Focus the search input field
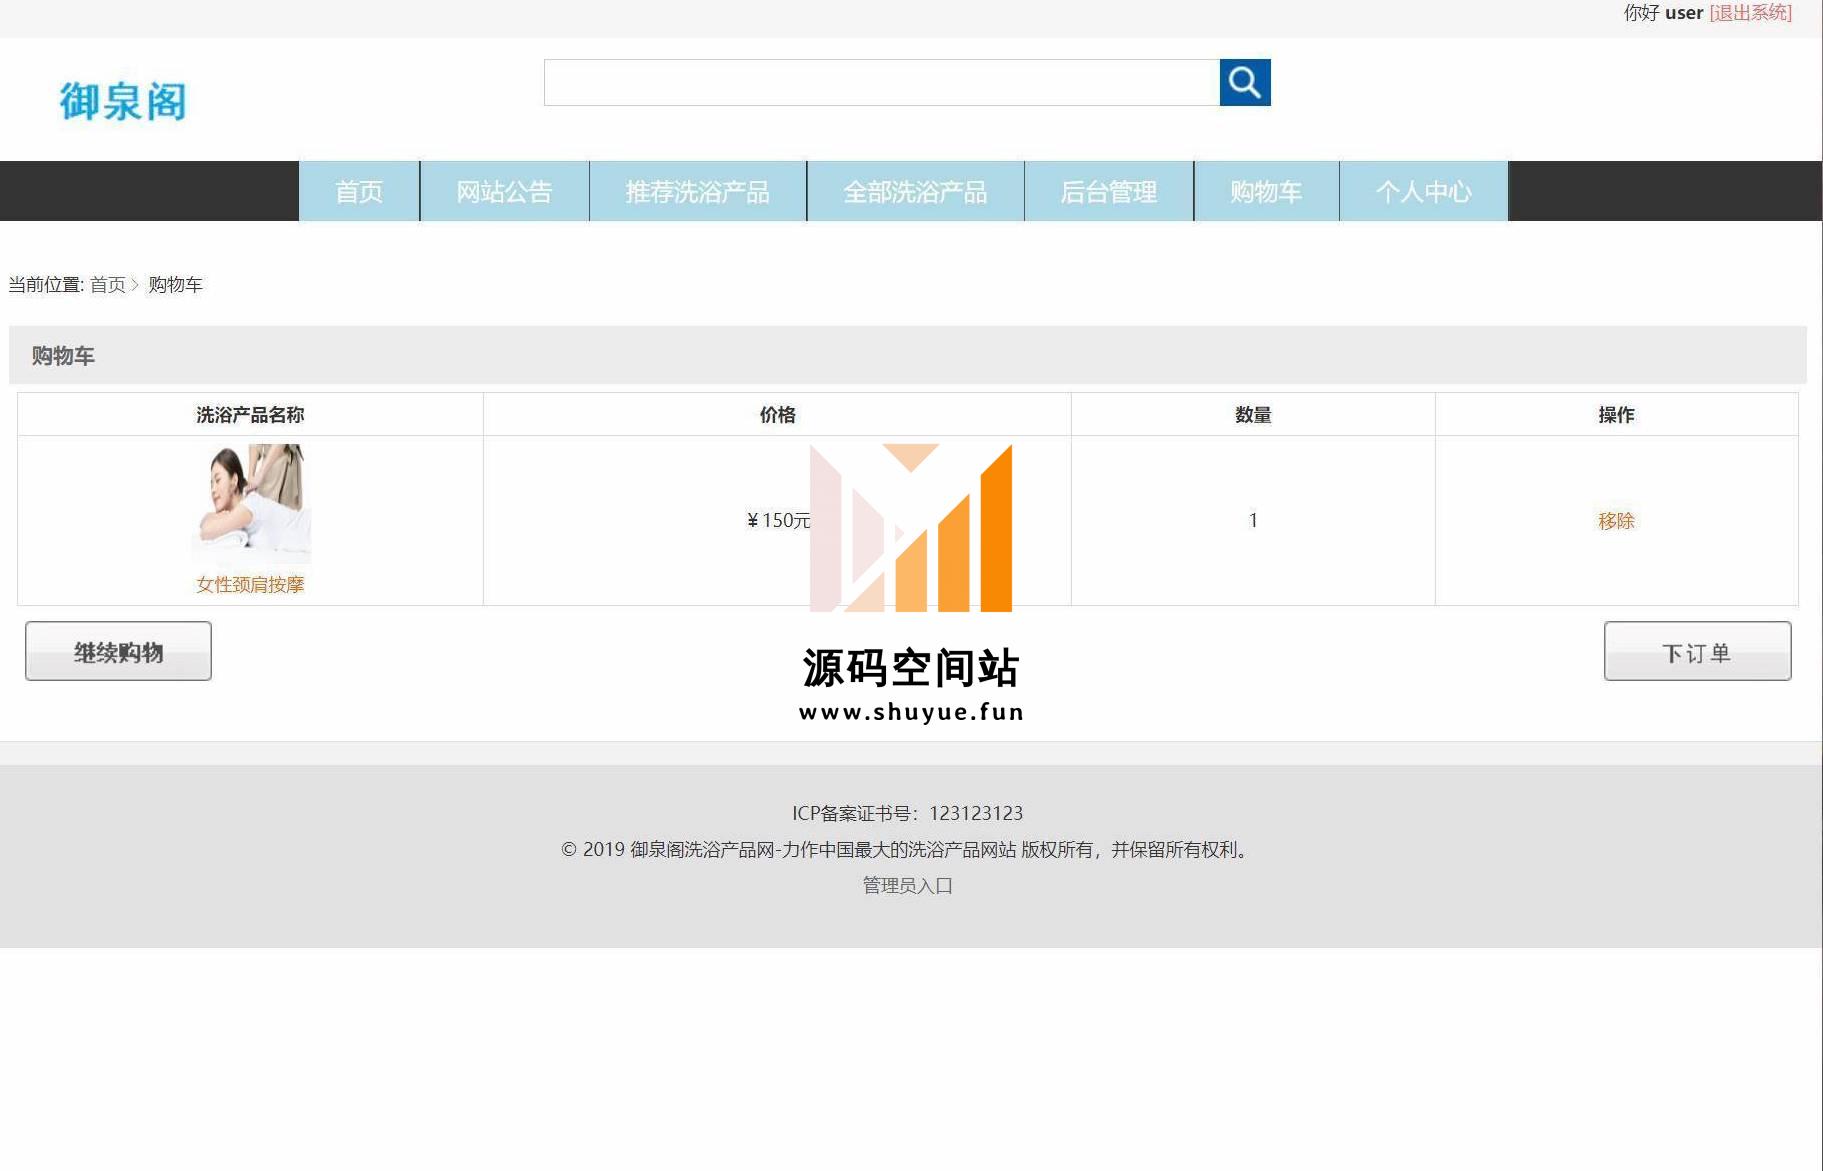1823x1171 pixels. tap(881, 82)
